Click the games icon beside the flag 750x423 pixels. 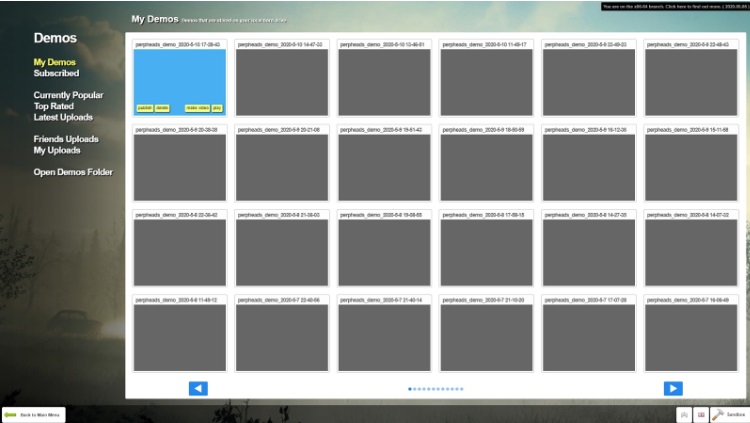(x=684, y=414)
